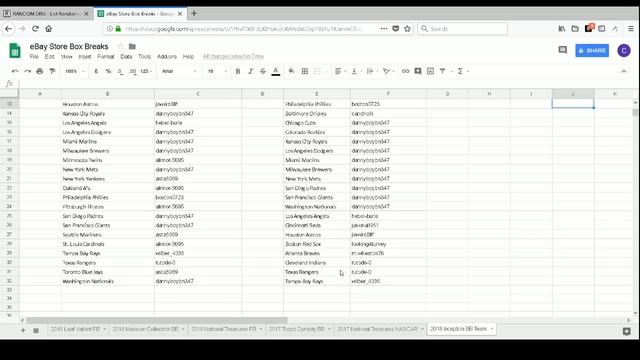640x360 pixels.
Task: Open the View menu
Action: click(x=67, y=56)
